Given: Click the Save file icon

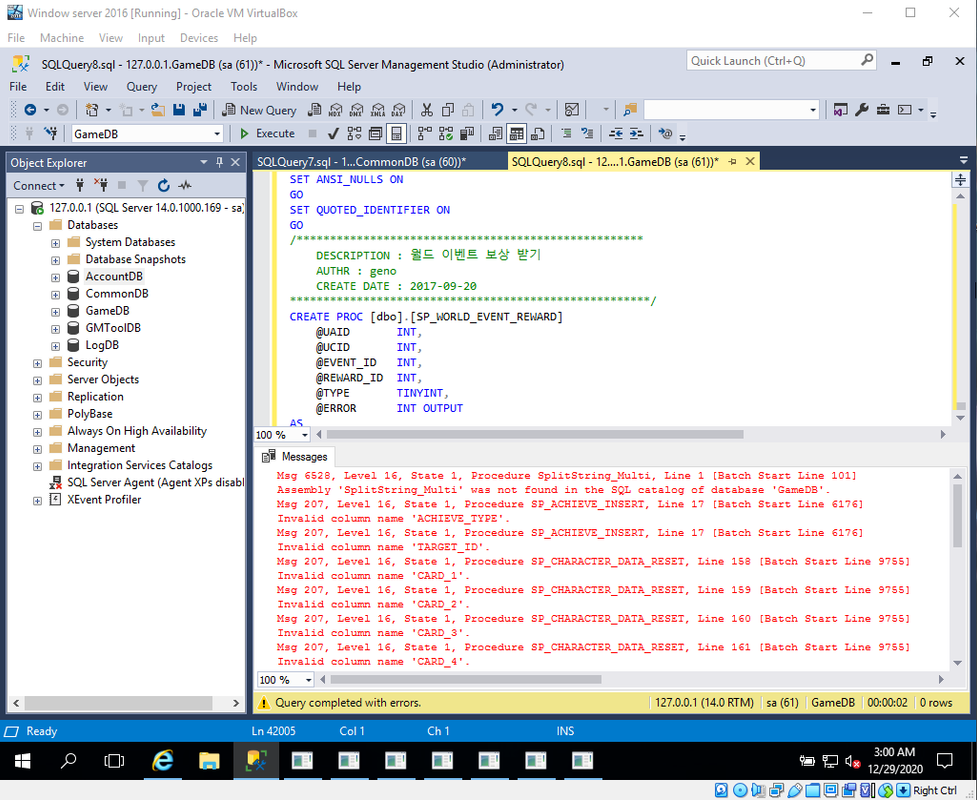Looking at the screenshot, I should click(x=179, y=110).
